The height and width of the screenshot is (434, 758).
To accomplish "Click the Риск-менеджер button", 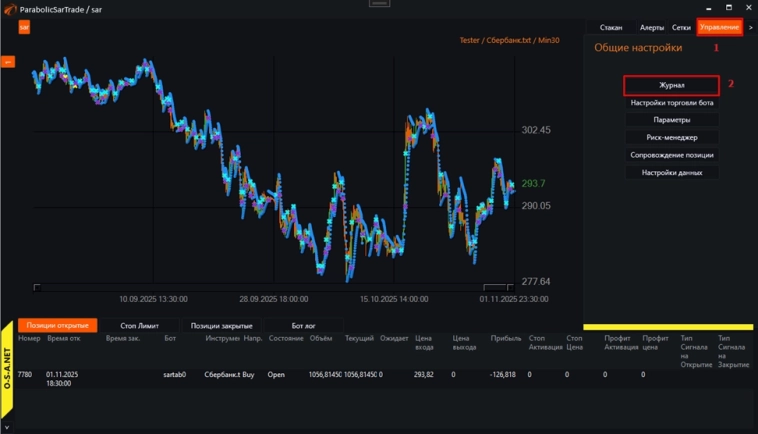I will click(671, 137).
